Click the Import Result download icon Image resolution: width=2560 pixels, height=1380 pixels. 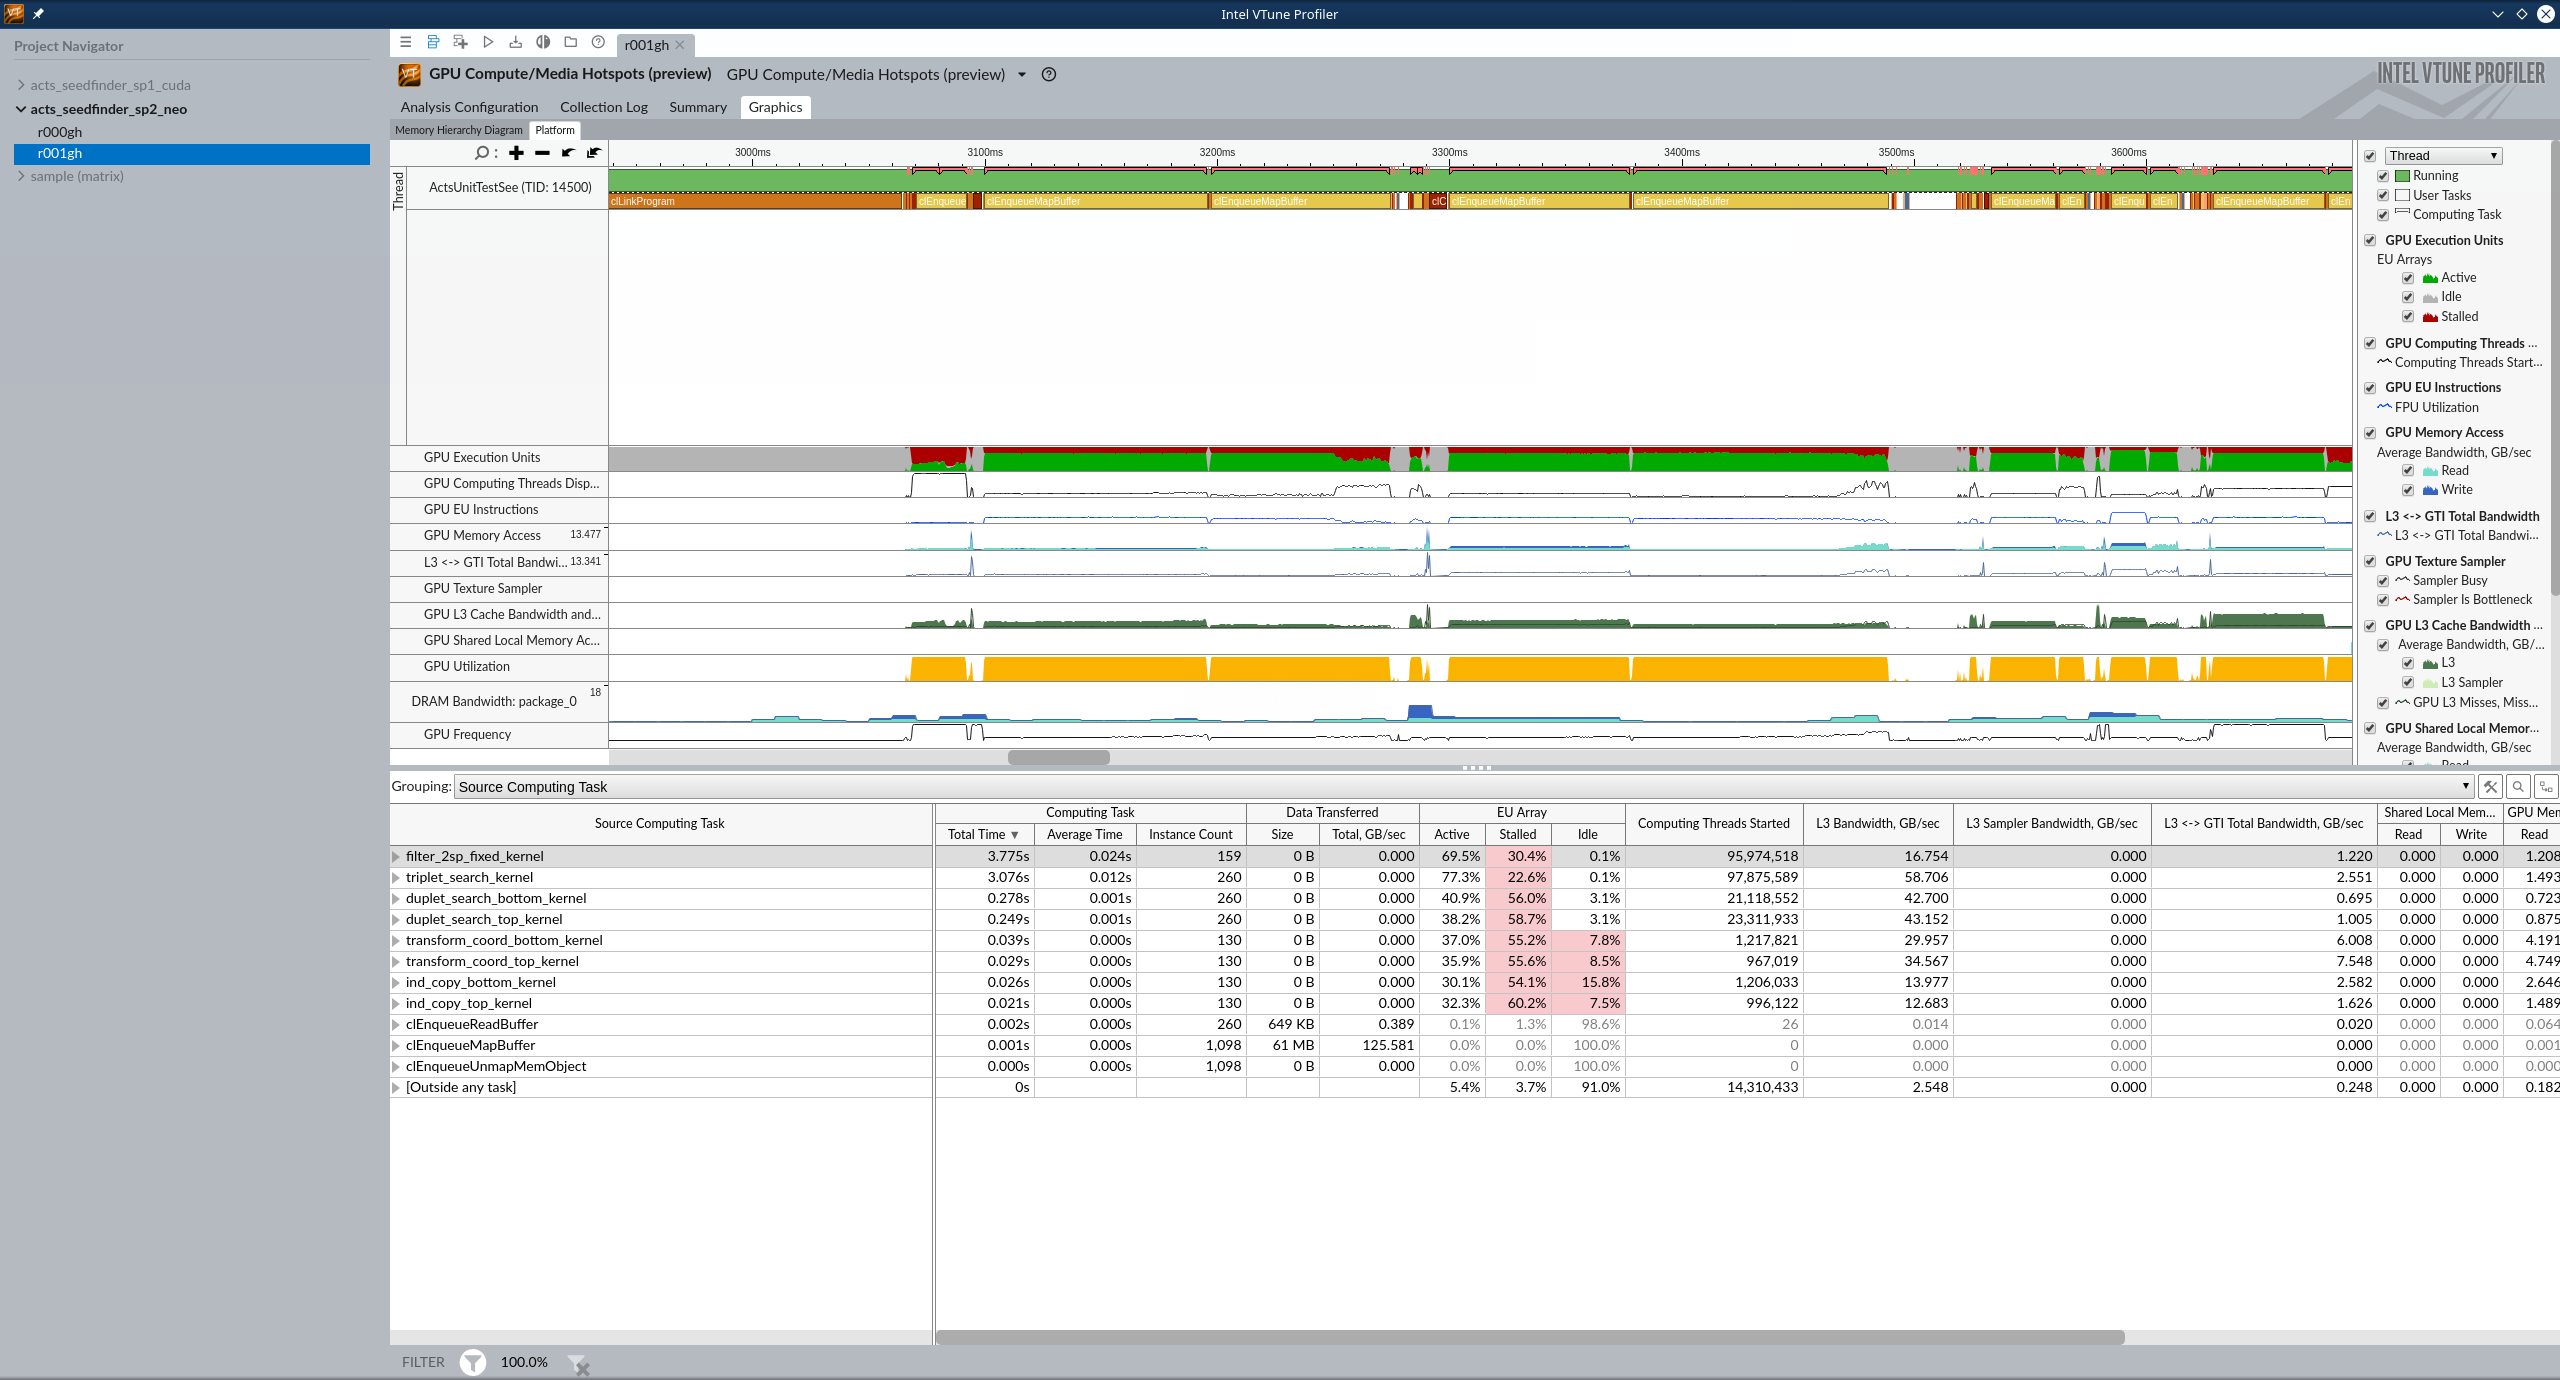(x=515, y=42)
